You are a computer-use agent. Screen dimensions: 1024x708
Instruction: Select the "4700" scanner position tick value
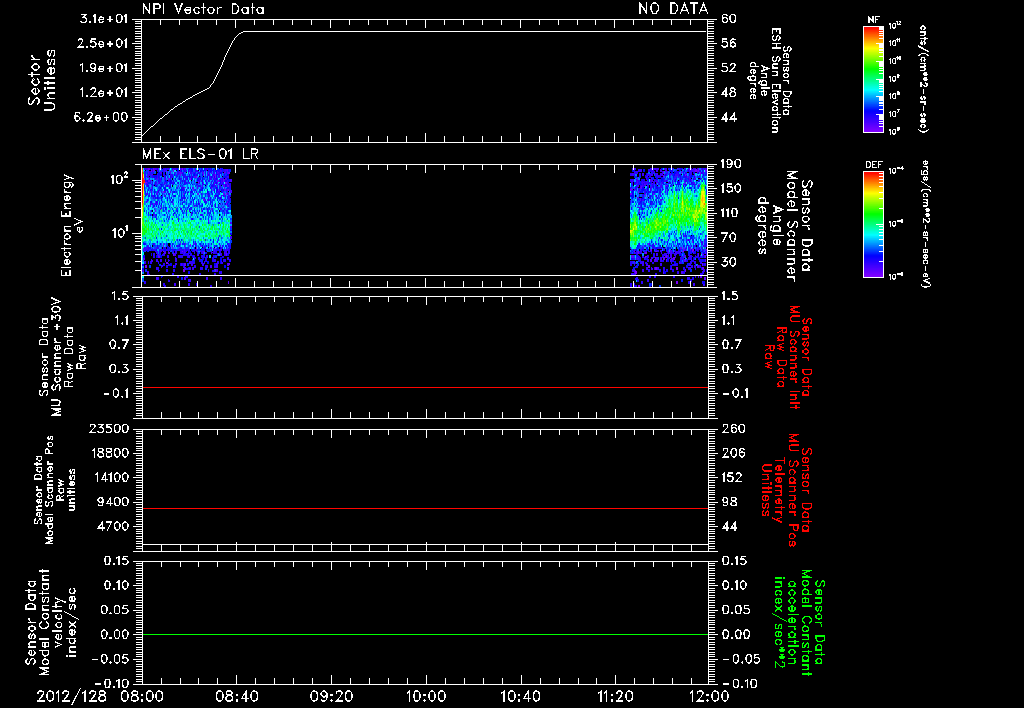pyautogui.click(x=114, y=526)
